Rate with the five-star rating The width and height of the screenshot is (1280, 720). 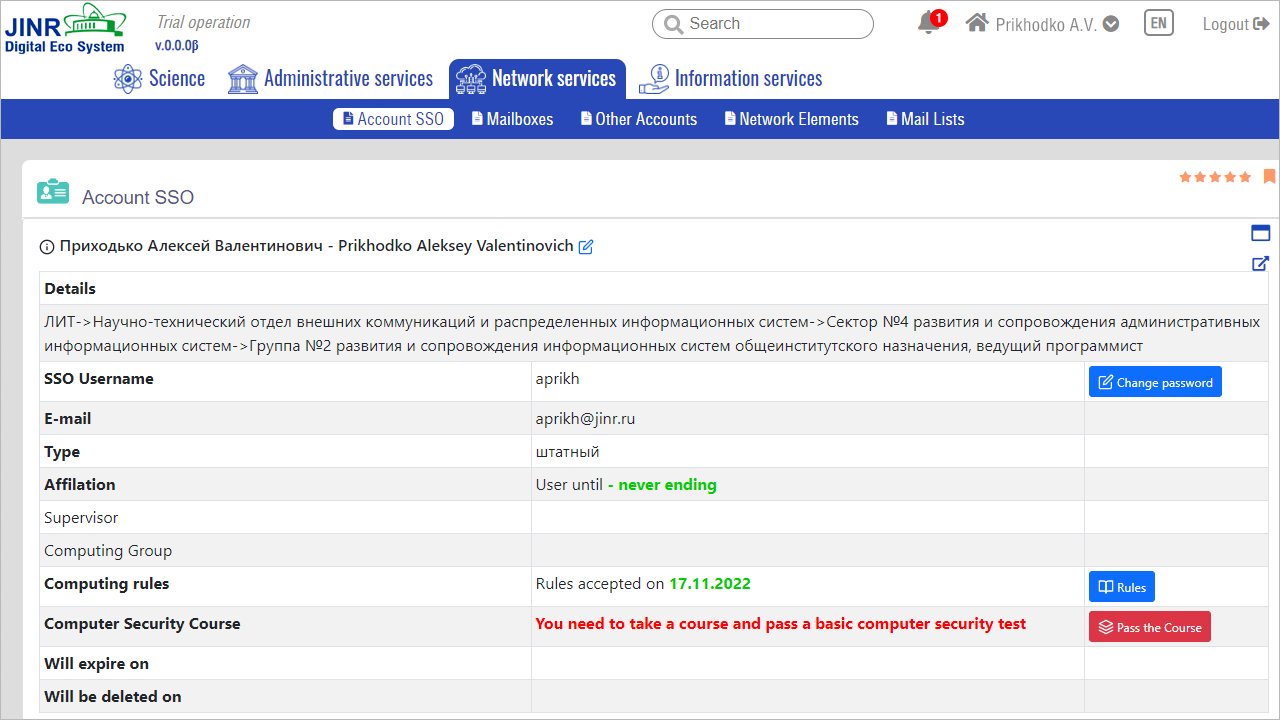(x=1215, y=177)
